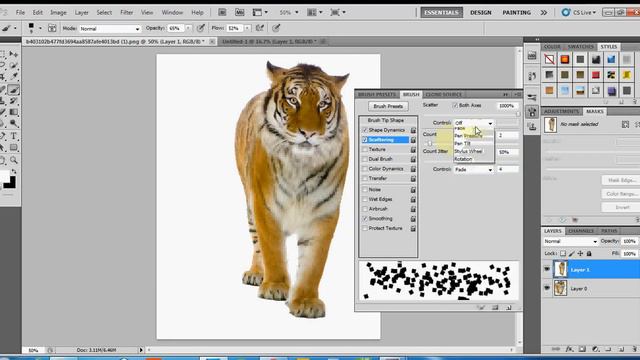Lock Texture settings
Viewport: 640px width, 360px height.
pyautogui.click(x=413, y=150)
